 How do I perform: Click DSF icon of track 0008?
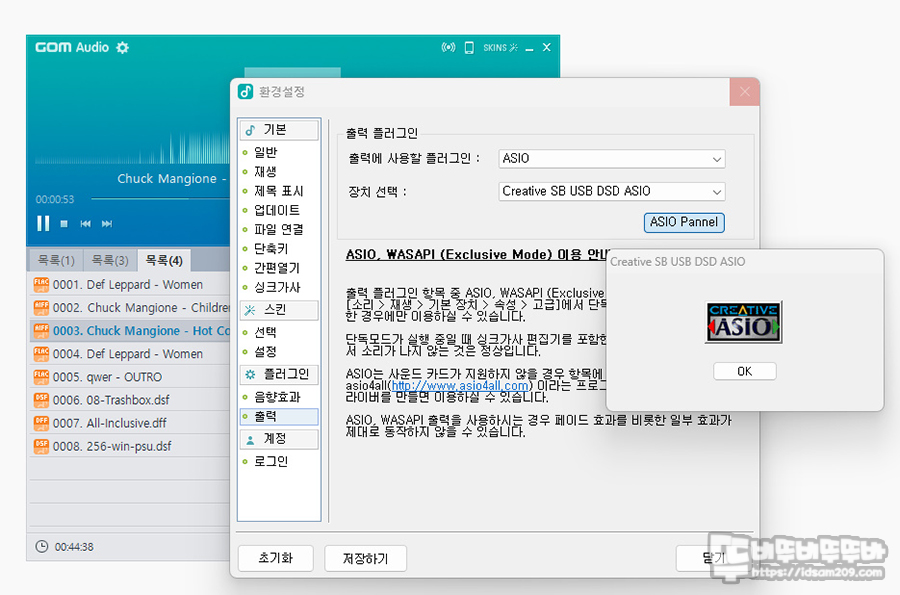41,446
